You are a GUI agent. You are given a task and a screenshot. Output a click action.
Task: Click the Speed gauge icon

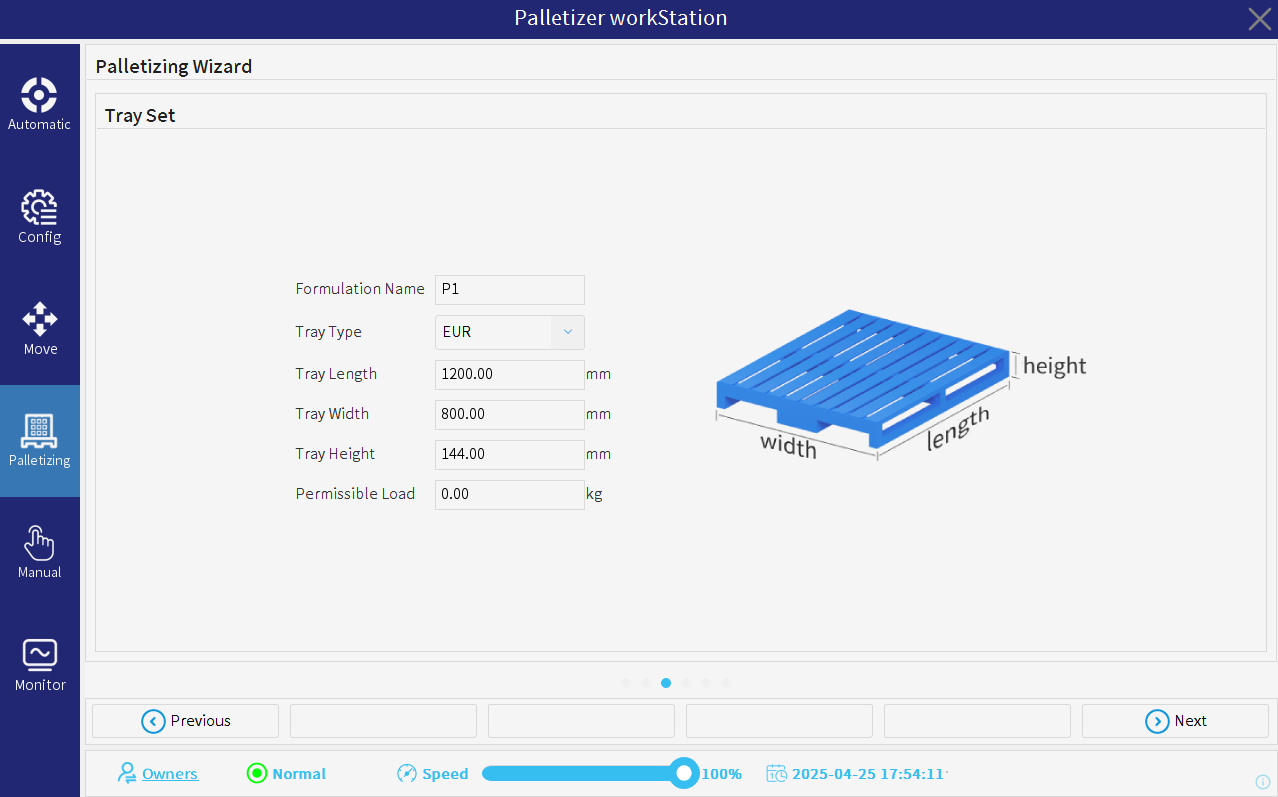point(406,773)
